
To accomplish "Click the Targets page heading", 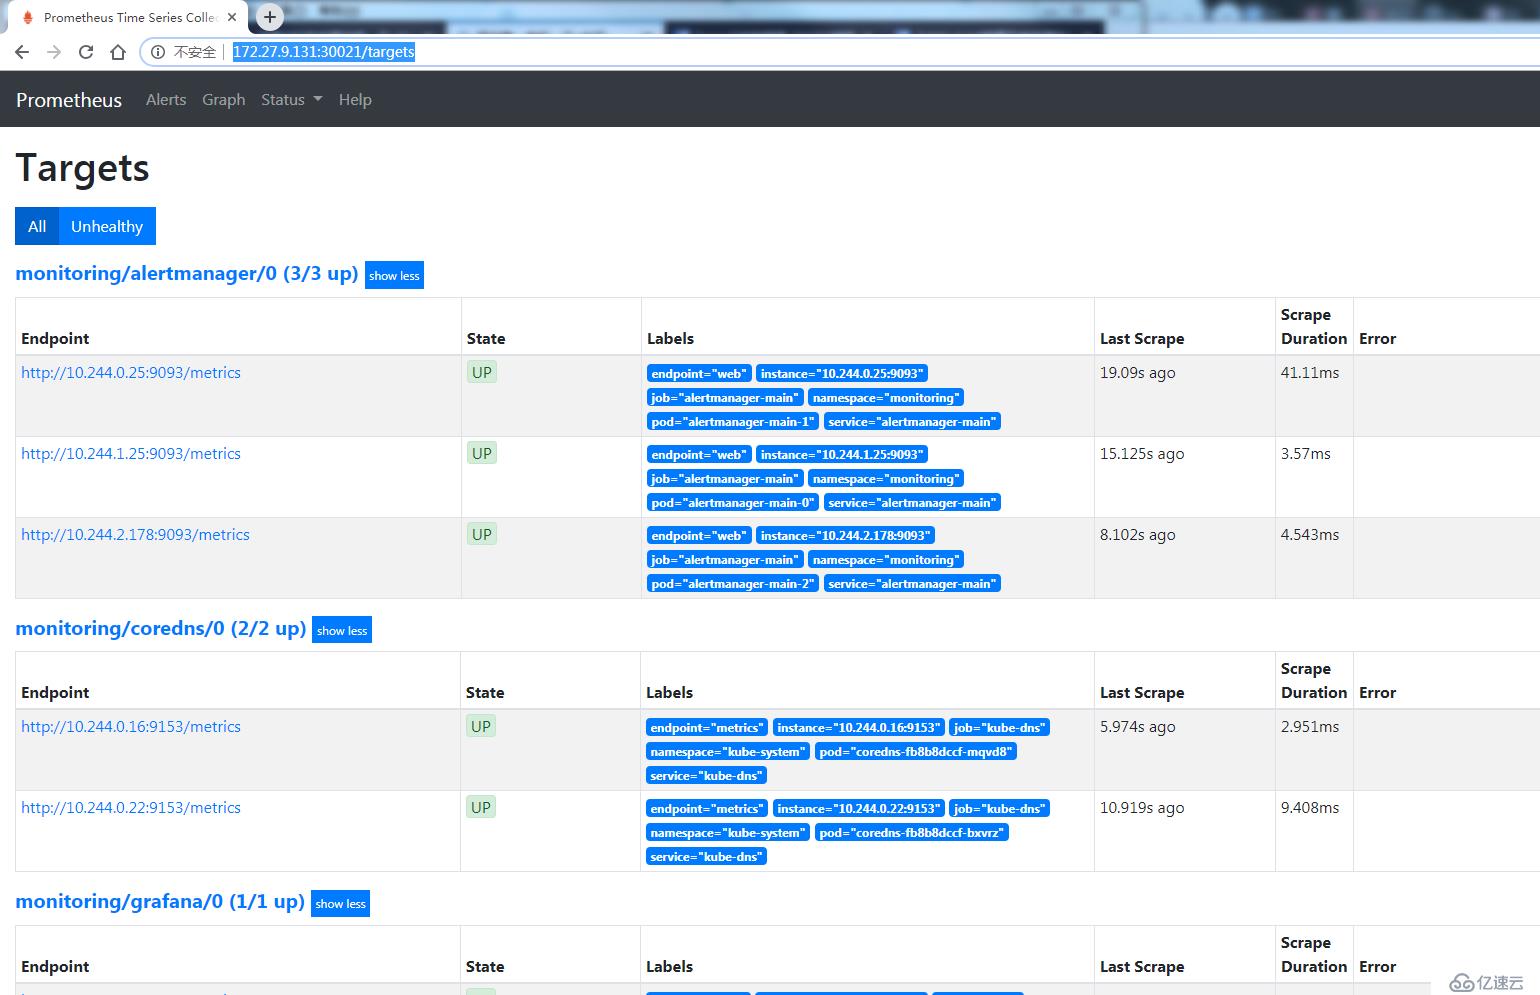I will (x=83, y=169).
